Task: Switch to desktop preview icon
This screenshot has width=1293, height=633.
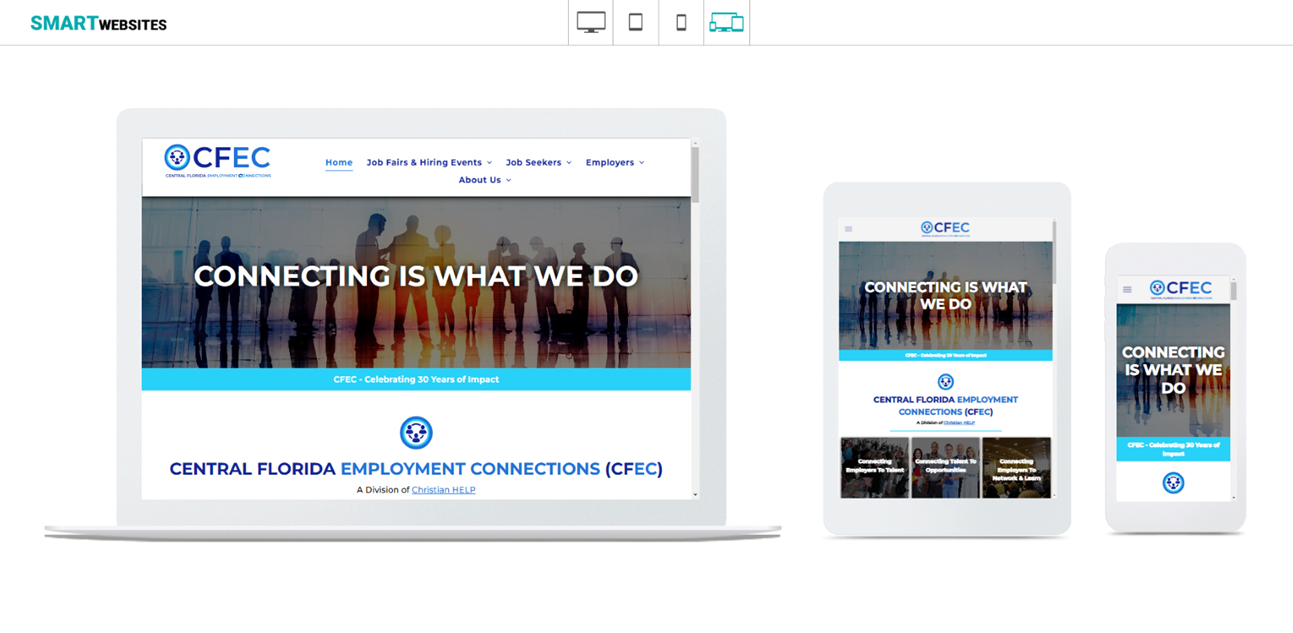Action: (591, 22)
